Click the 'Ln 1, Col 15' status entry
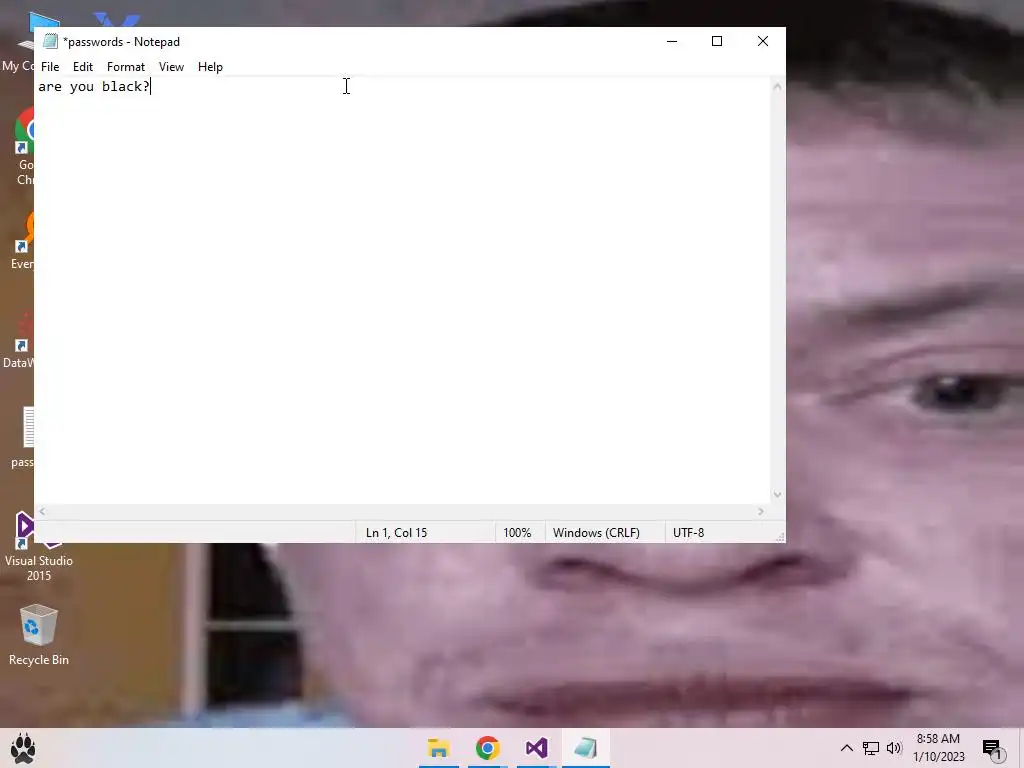Viewport: 1024px width, 768px height. (396, 533)
